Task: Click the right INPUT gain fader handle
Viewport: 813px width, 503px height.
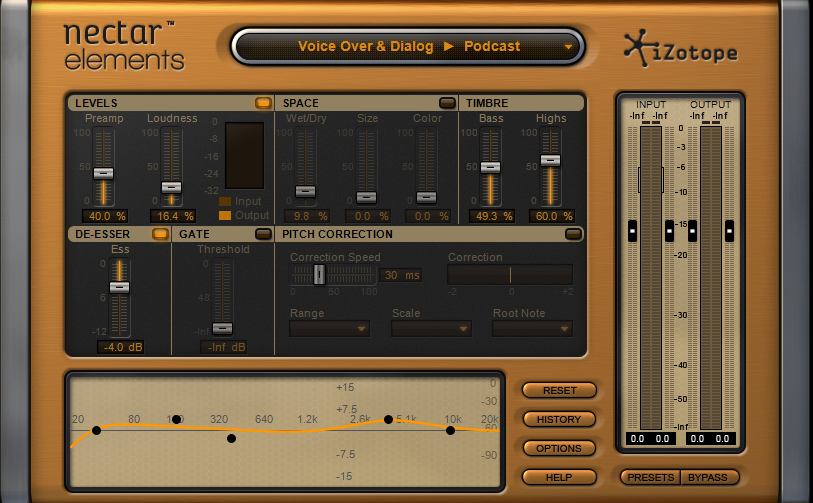Action: click(x=669, y=231)
